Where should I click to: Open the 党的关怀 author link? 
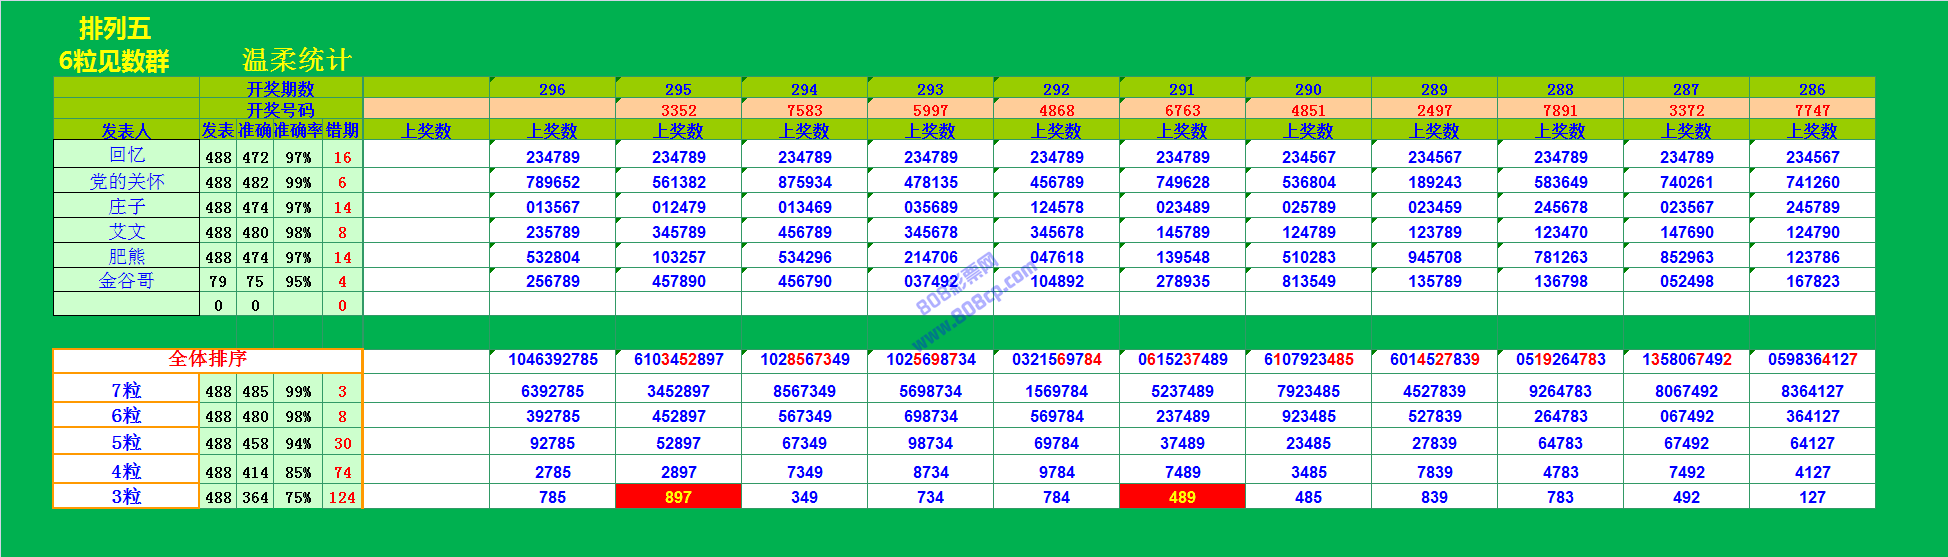point(127,181)
